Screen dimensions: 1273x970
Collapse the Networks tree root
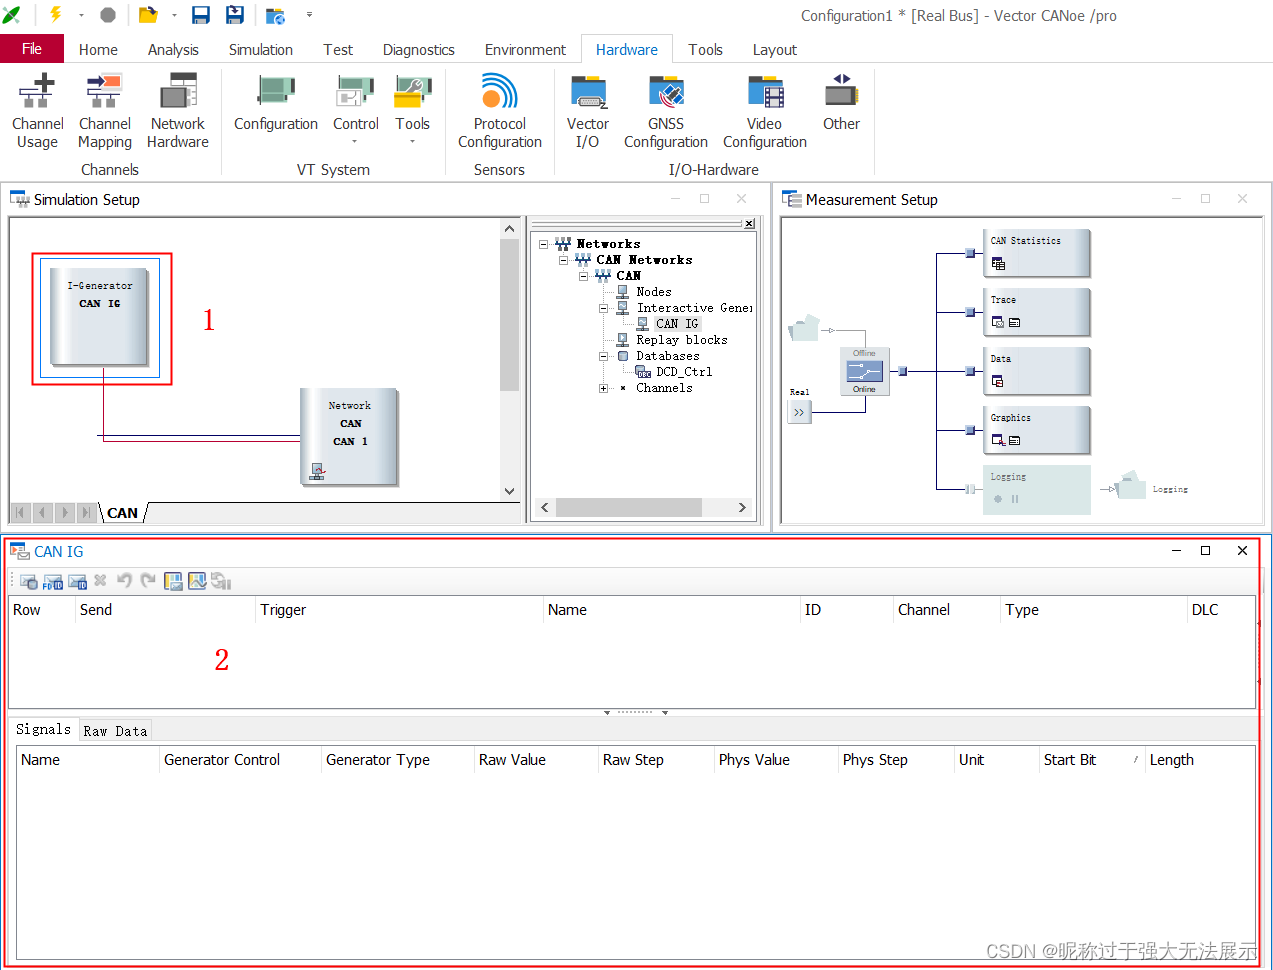(x=543, y=244)
